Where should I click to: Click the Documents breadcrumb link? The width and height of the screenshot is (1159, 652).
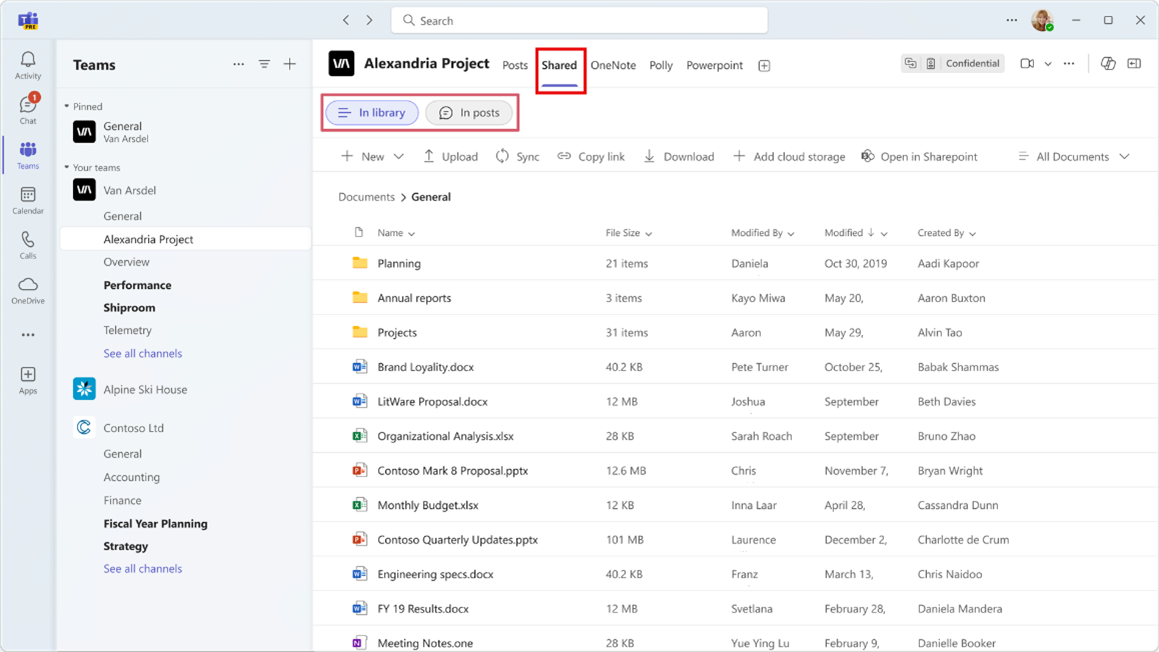[366, 197]
